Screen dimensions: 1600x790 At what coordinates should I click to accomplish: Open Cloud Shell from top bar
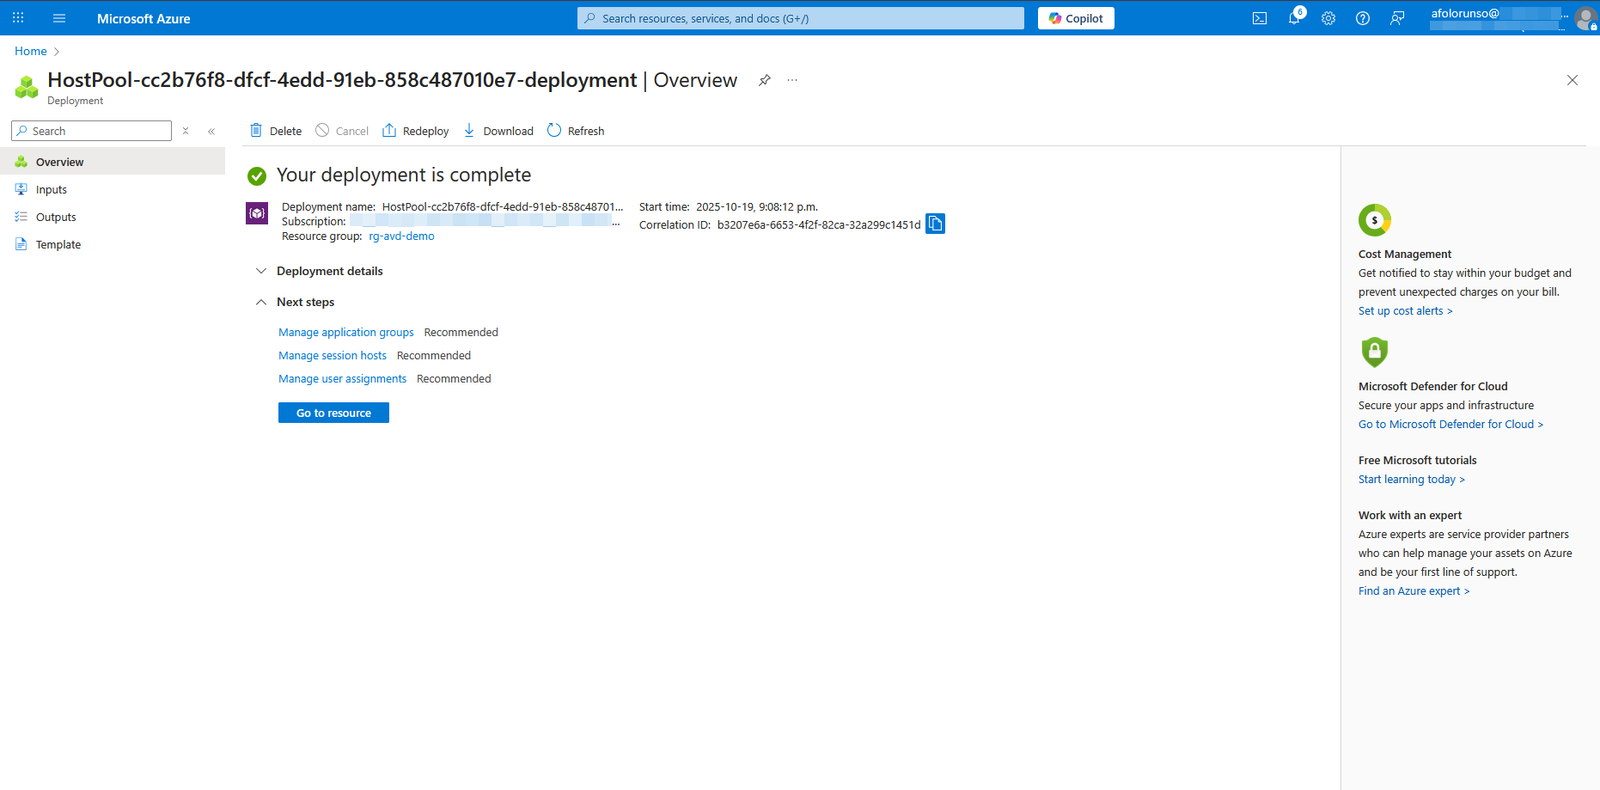tap(1259, 18)
